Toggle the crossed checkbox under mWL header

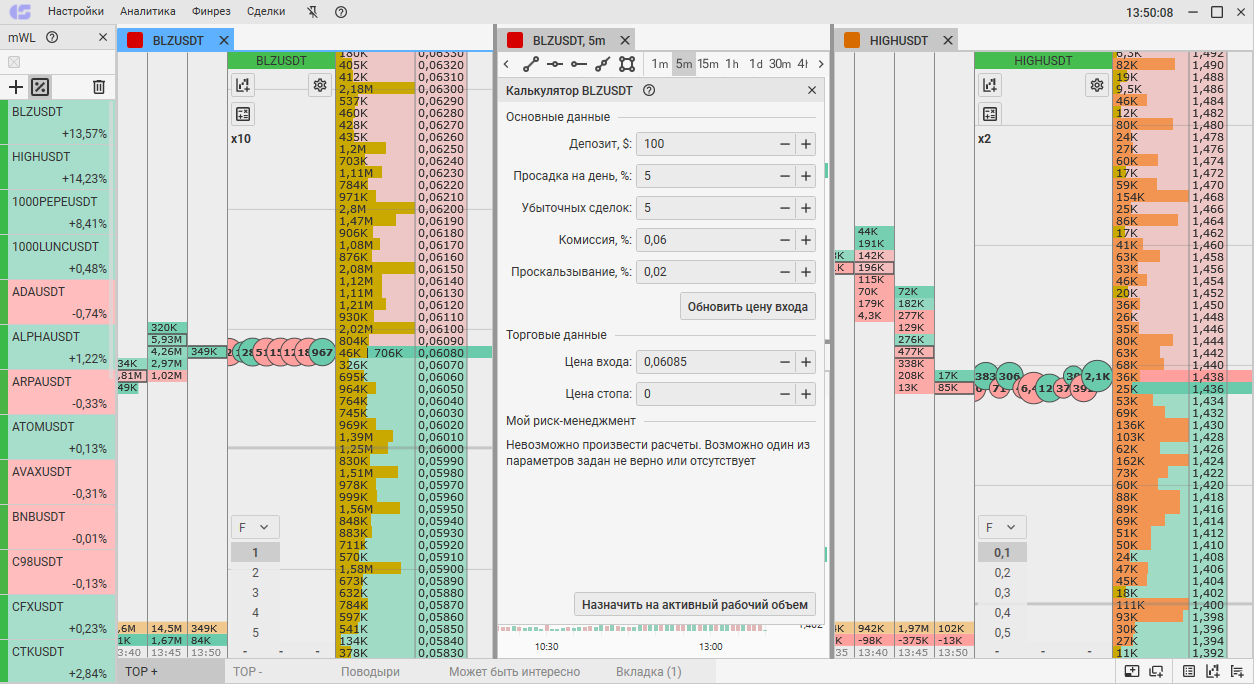point(14,62)
